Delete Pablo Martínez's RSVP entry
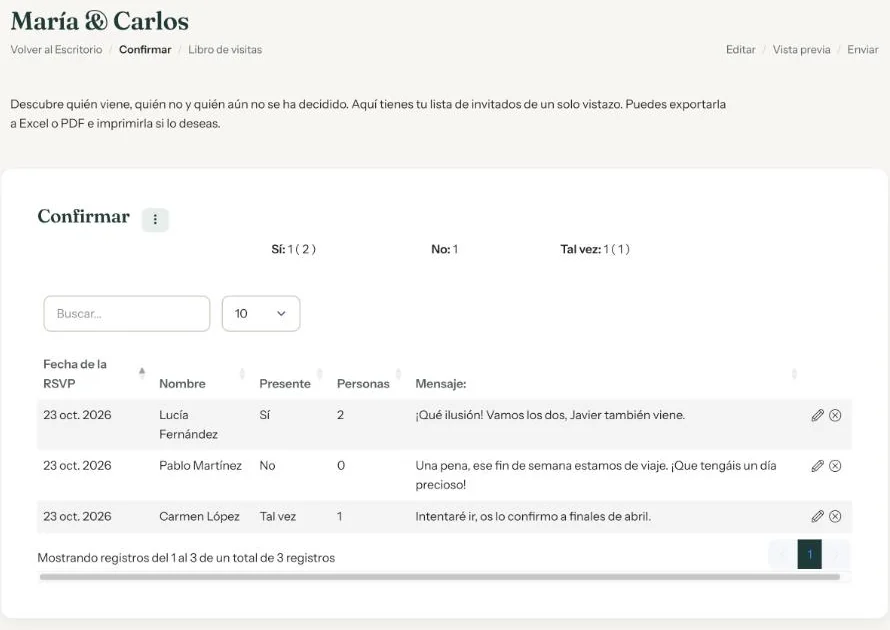The image size is (890, 630). pos(835,466)
